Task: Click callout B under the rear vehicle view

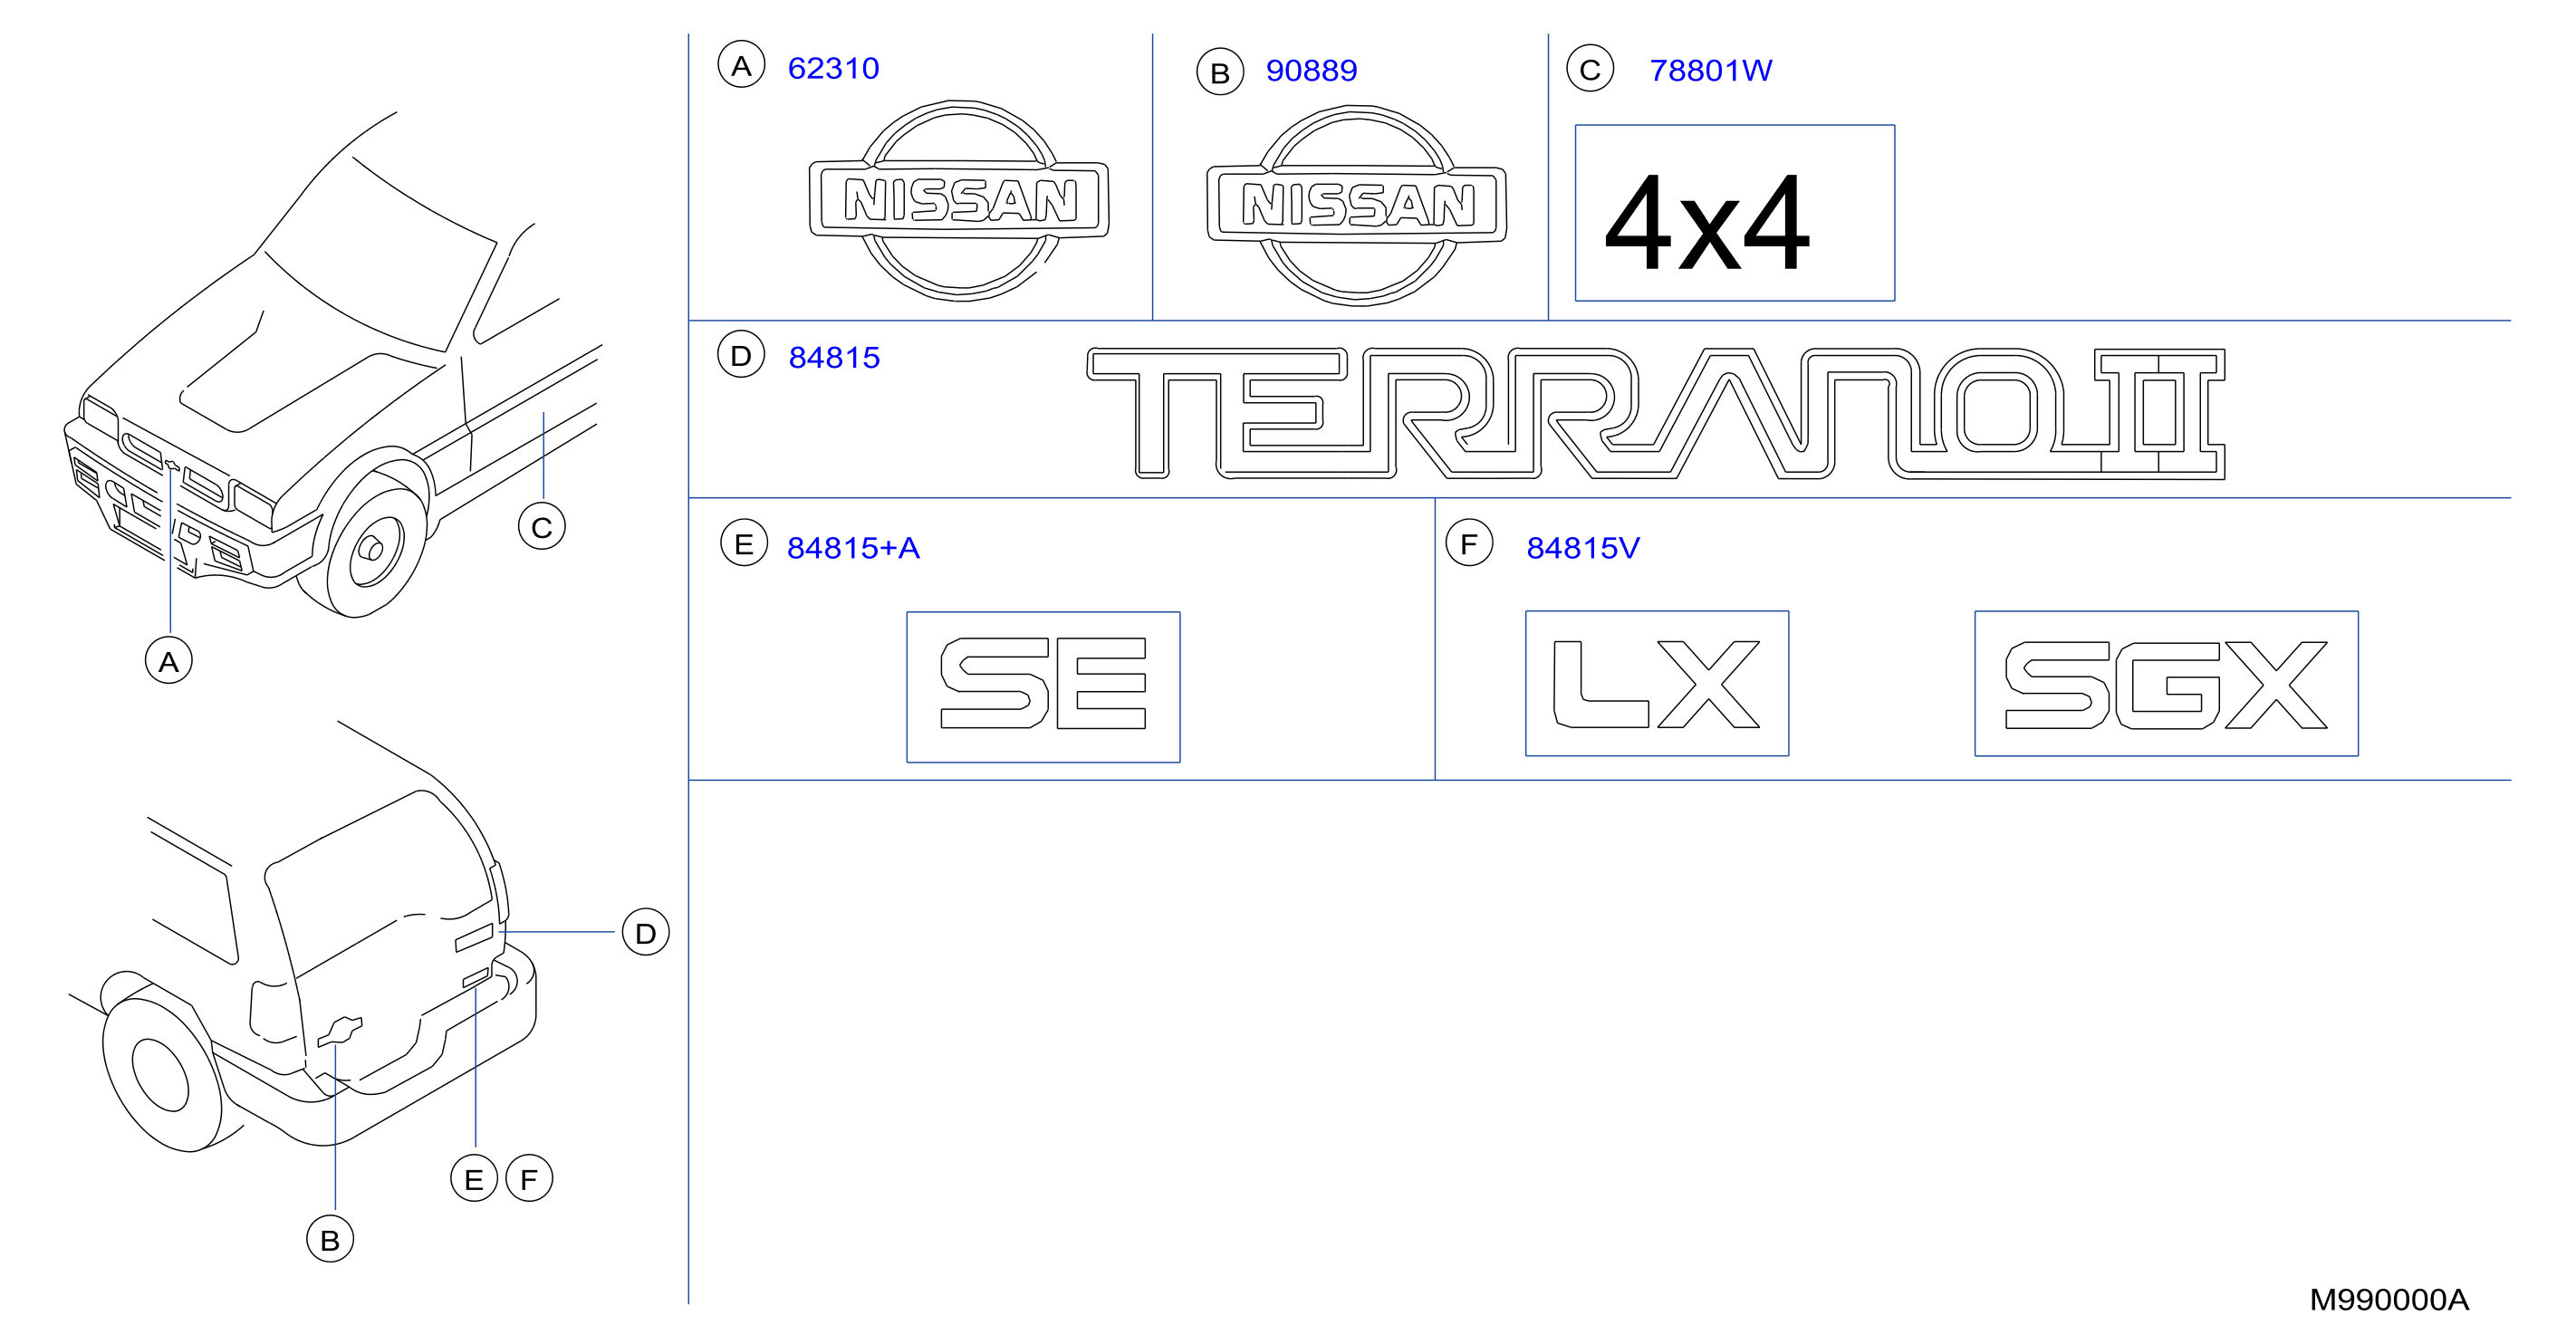Action: click(330, 1239)
